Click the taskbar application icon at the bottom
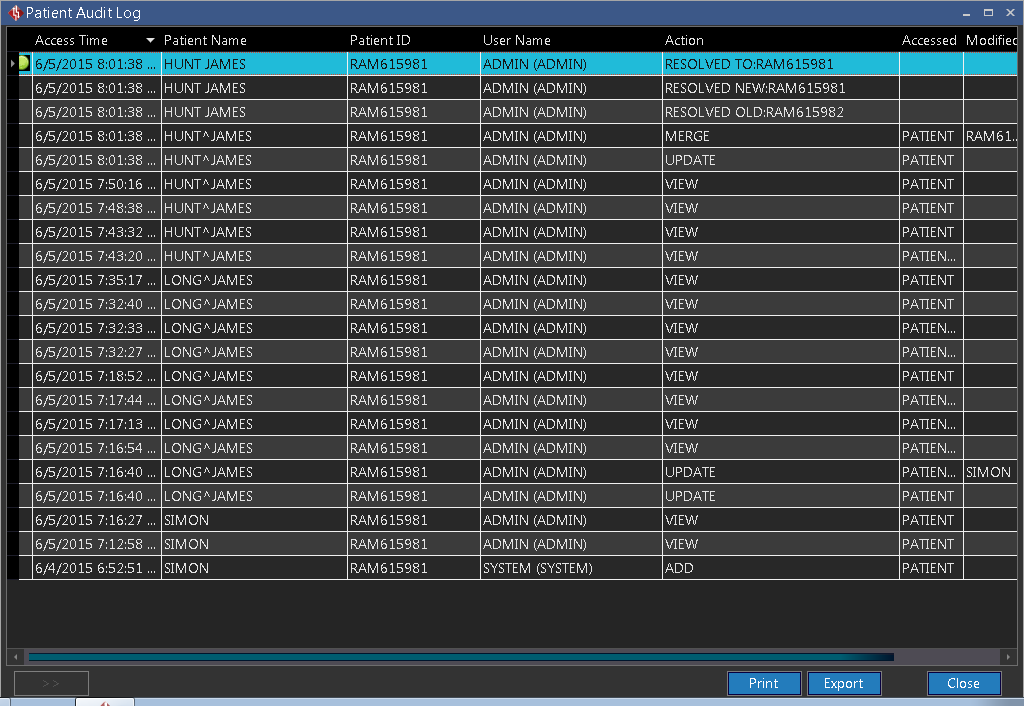 point(105,702)
